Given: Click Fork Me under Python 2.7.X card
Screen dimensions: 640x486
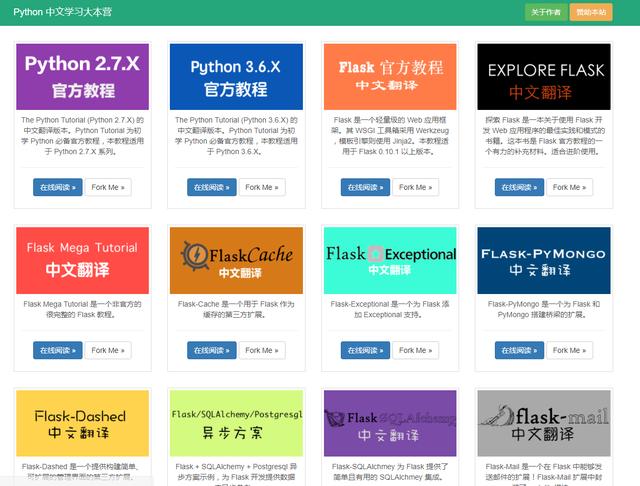Looking at the screenshot, I should pos(108,187).
